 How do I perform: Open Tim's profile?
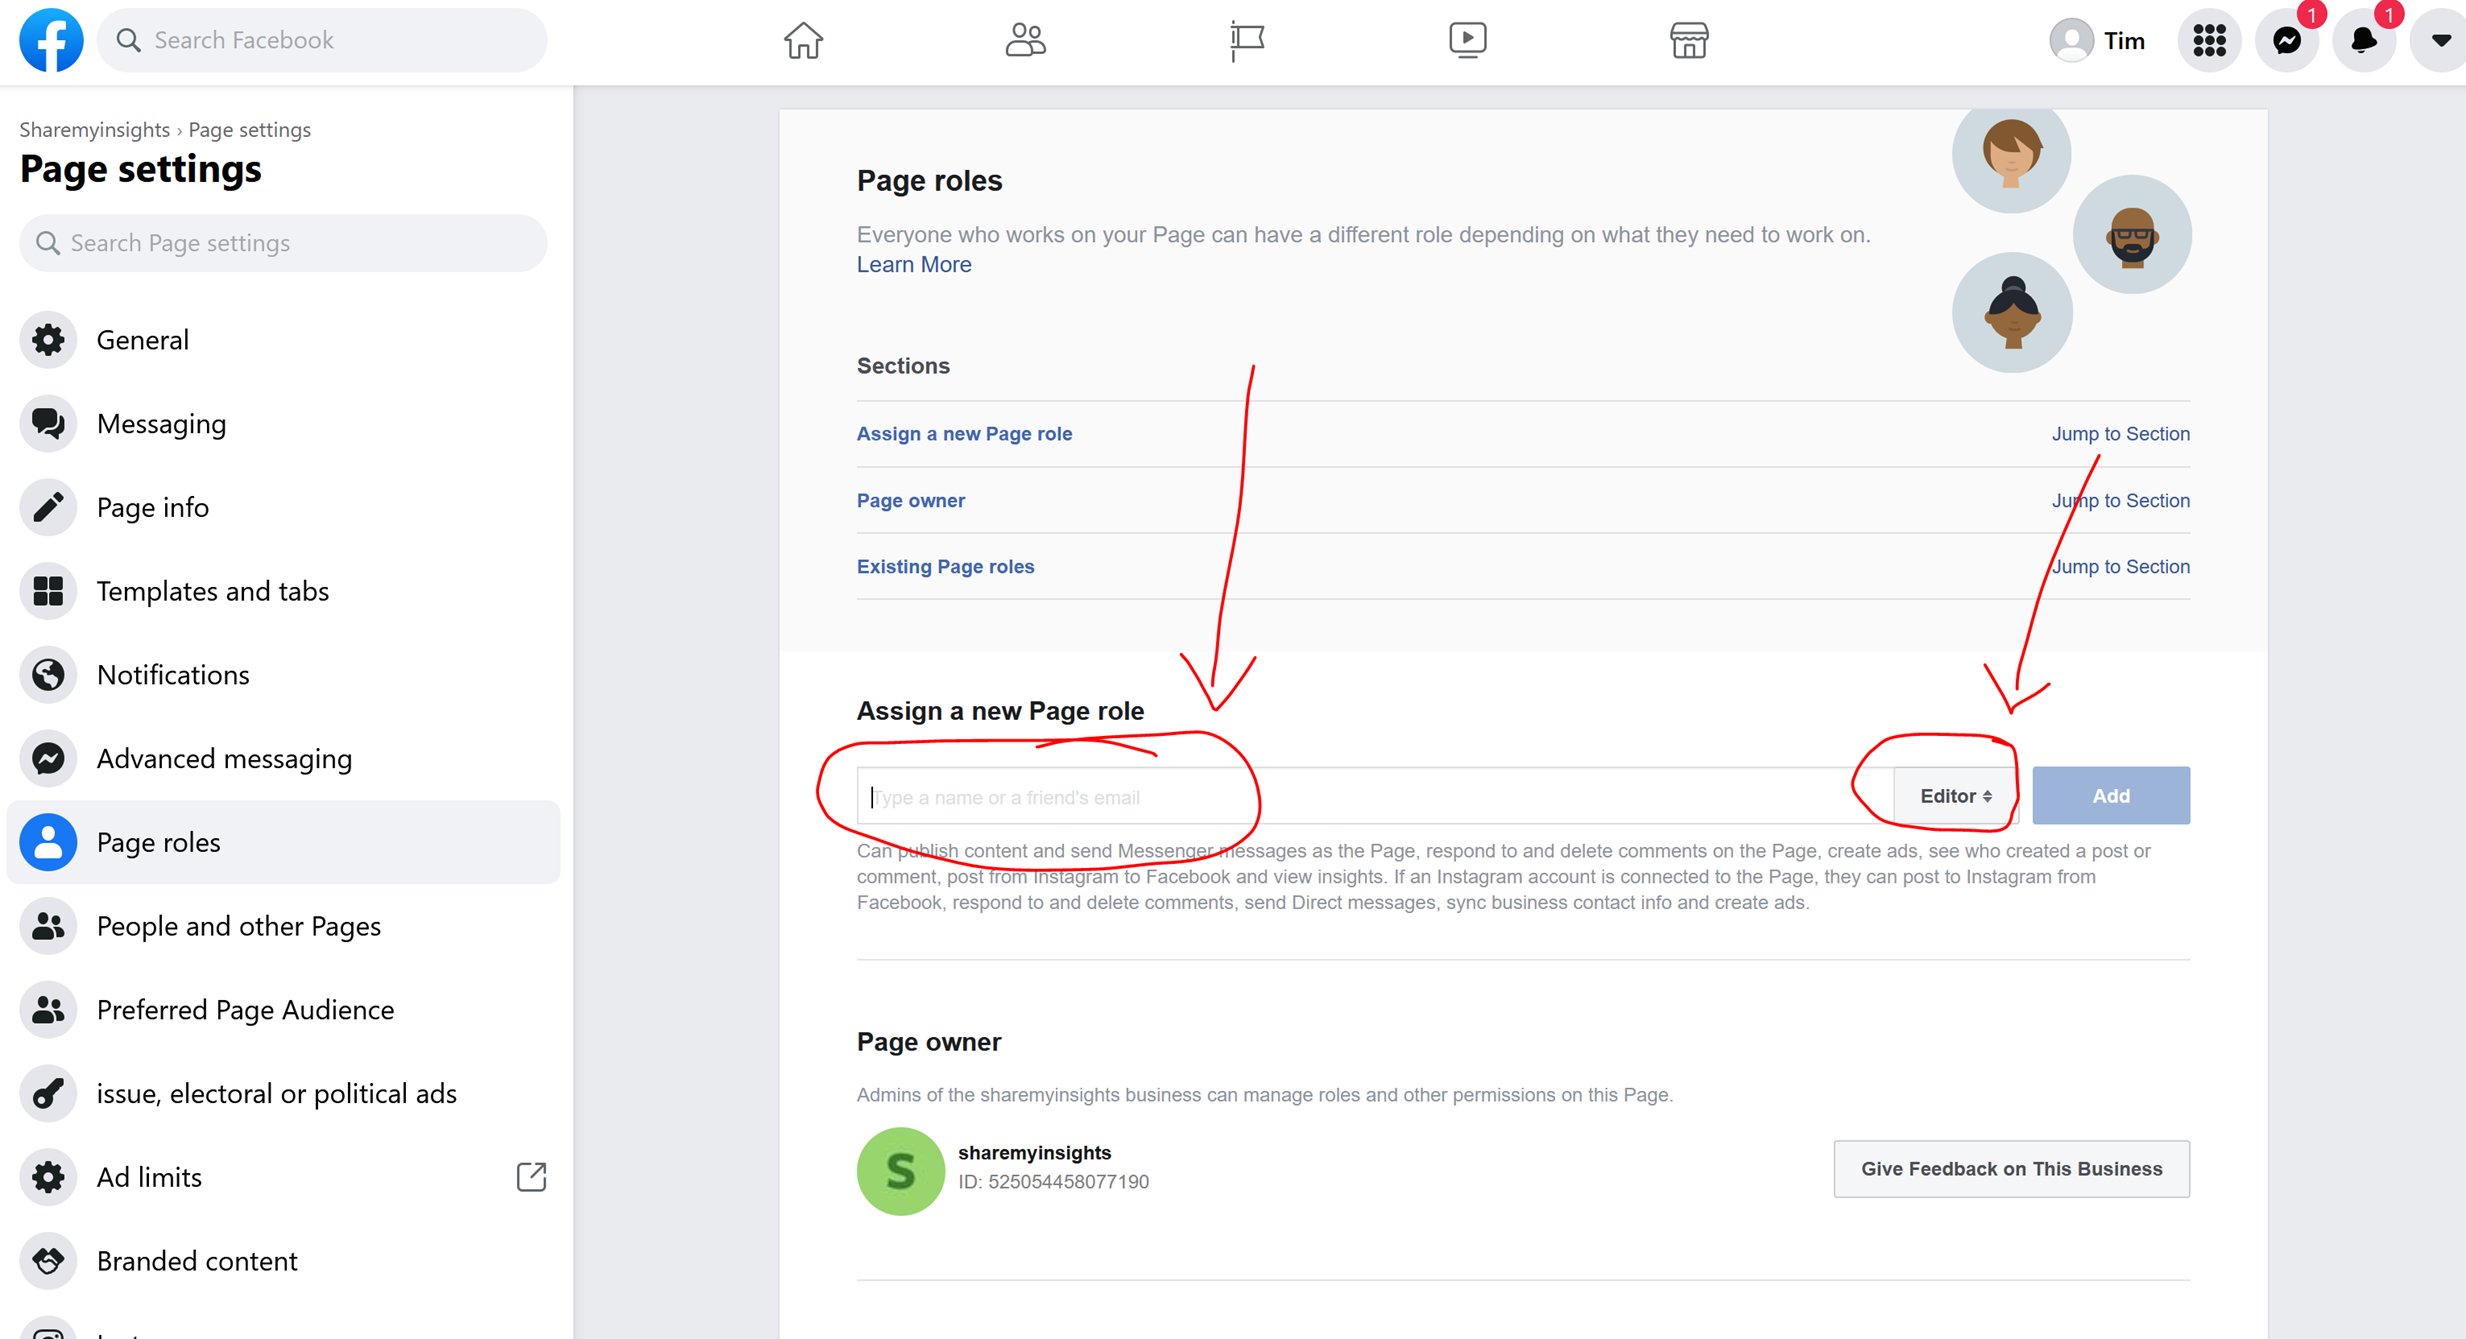[2097, 40]
